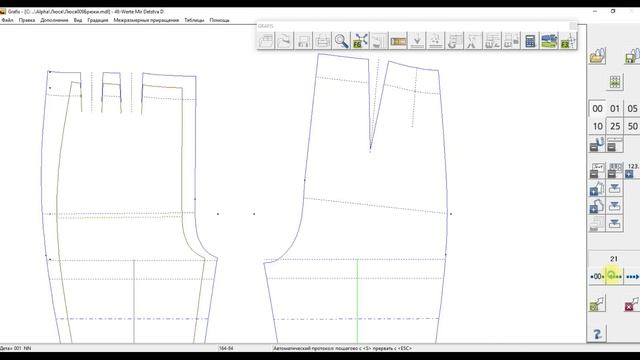Select the 50 step value button

632,126
